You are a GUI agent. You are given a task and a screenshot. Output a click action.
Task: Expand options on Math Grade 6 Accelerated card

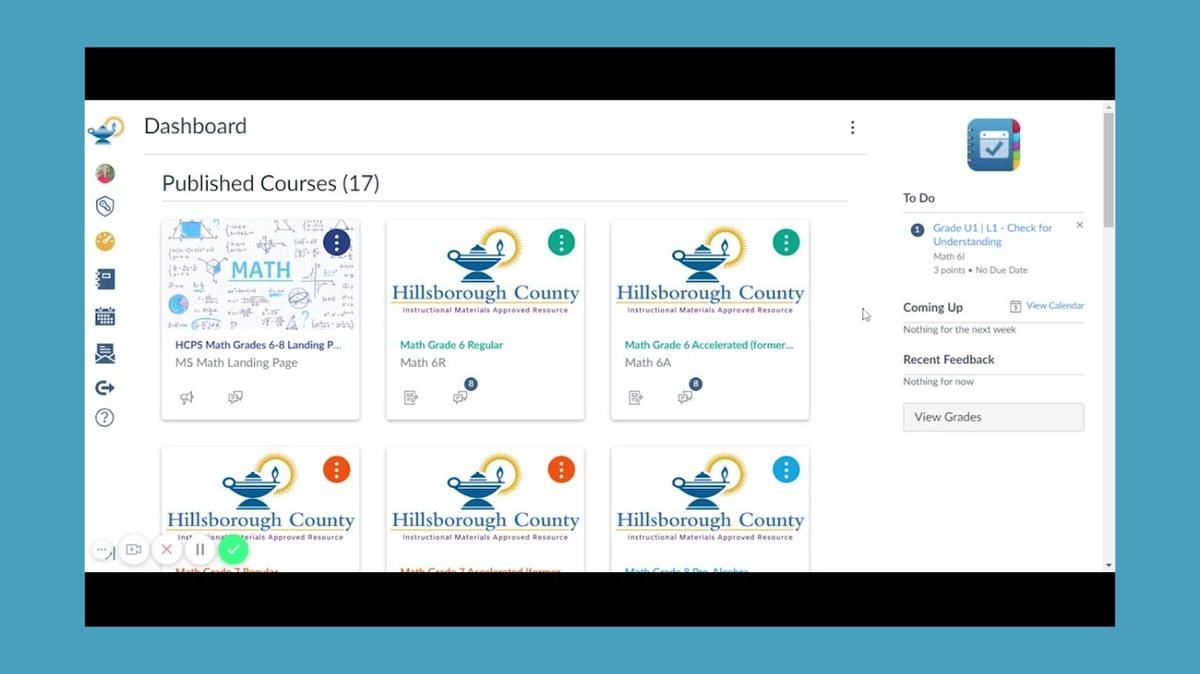point(786,242)
